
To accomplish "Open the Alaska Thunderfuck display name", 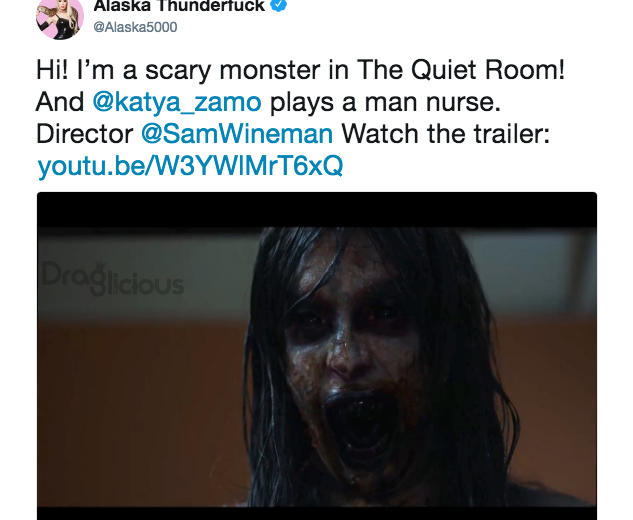I will pyautogui.click(x=179, y=6).
